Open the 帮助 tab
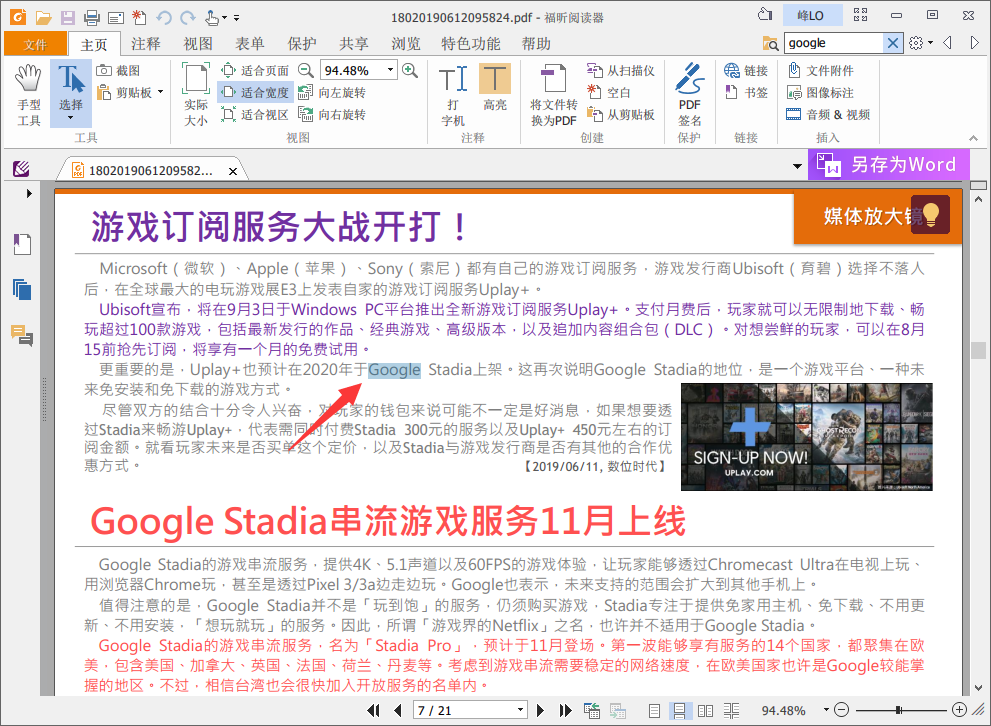991x726 pixels. coord(537,44)
